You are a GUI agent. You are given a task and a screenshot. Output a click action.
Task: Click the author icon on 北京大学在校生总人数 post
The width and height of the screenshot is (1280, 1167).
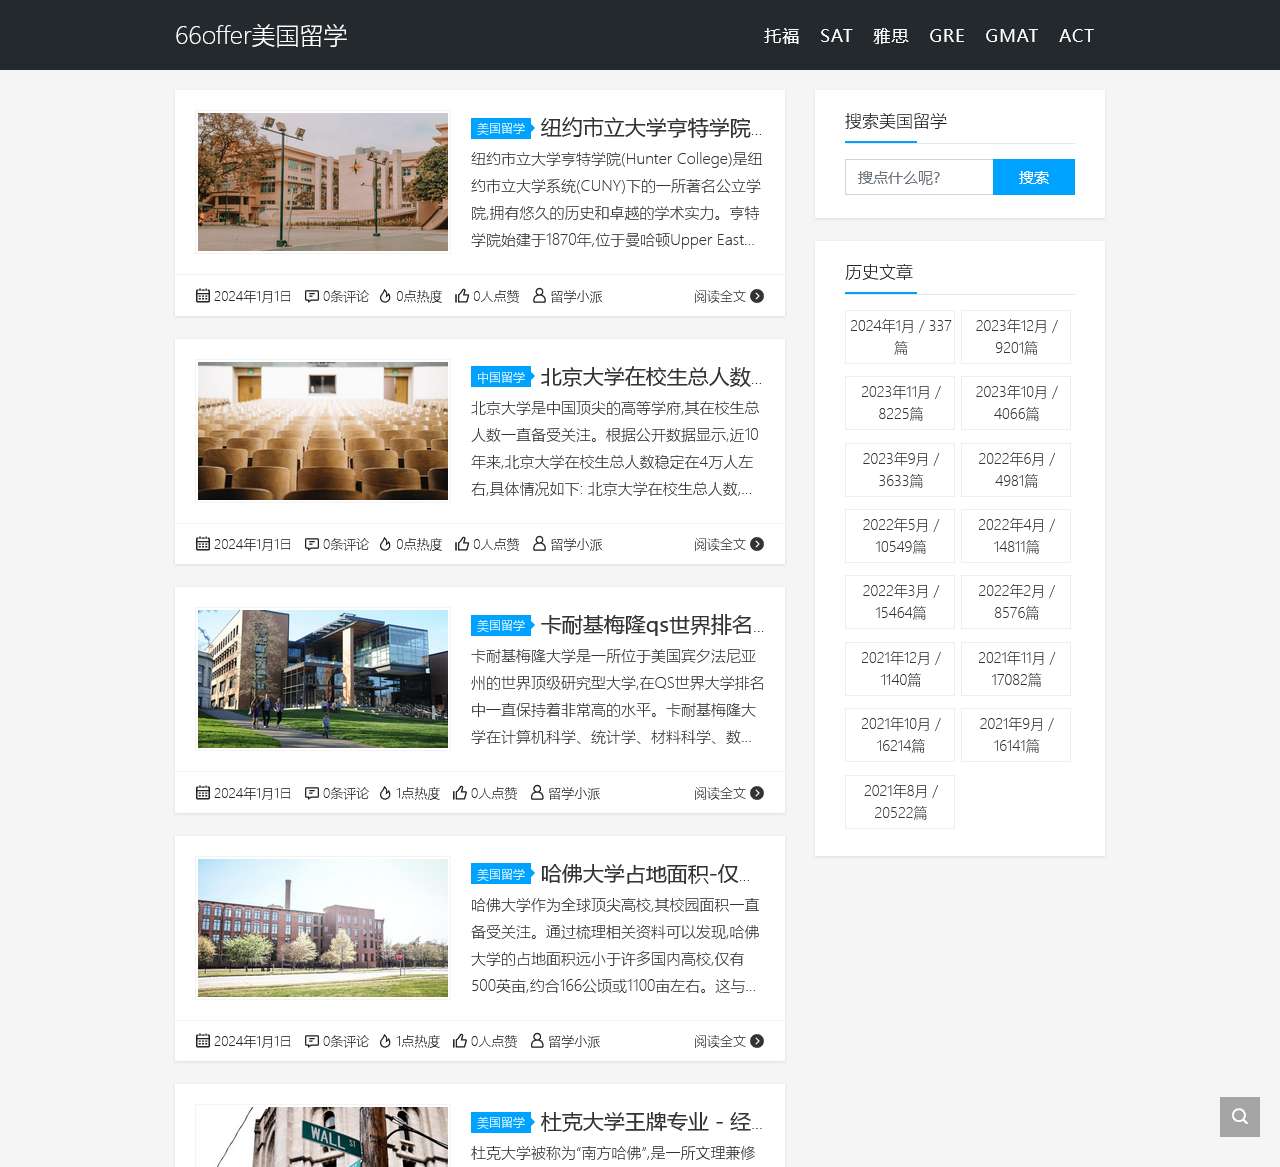540,544
